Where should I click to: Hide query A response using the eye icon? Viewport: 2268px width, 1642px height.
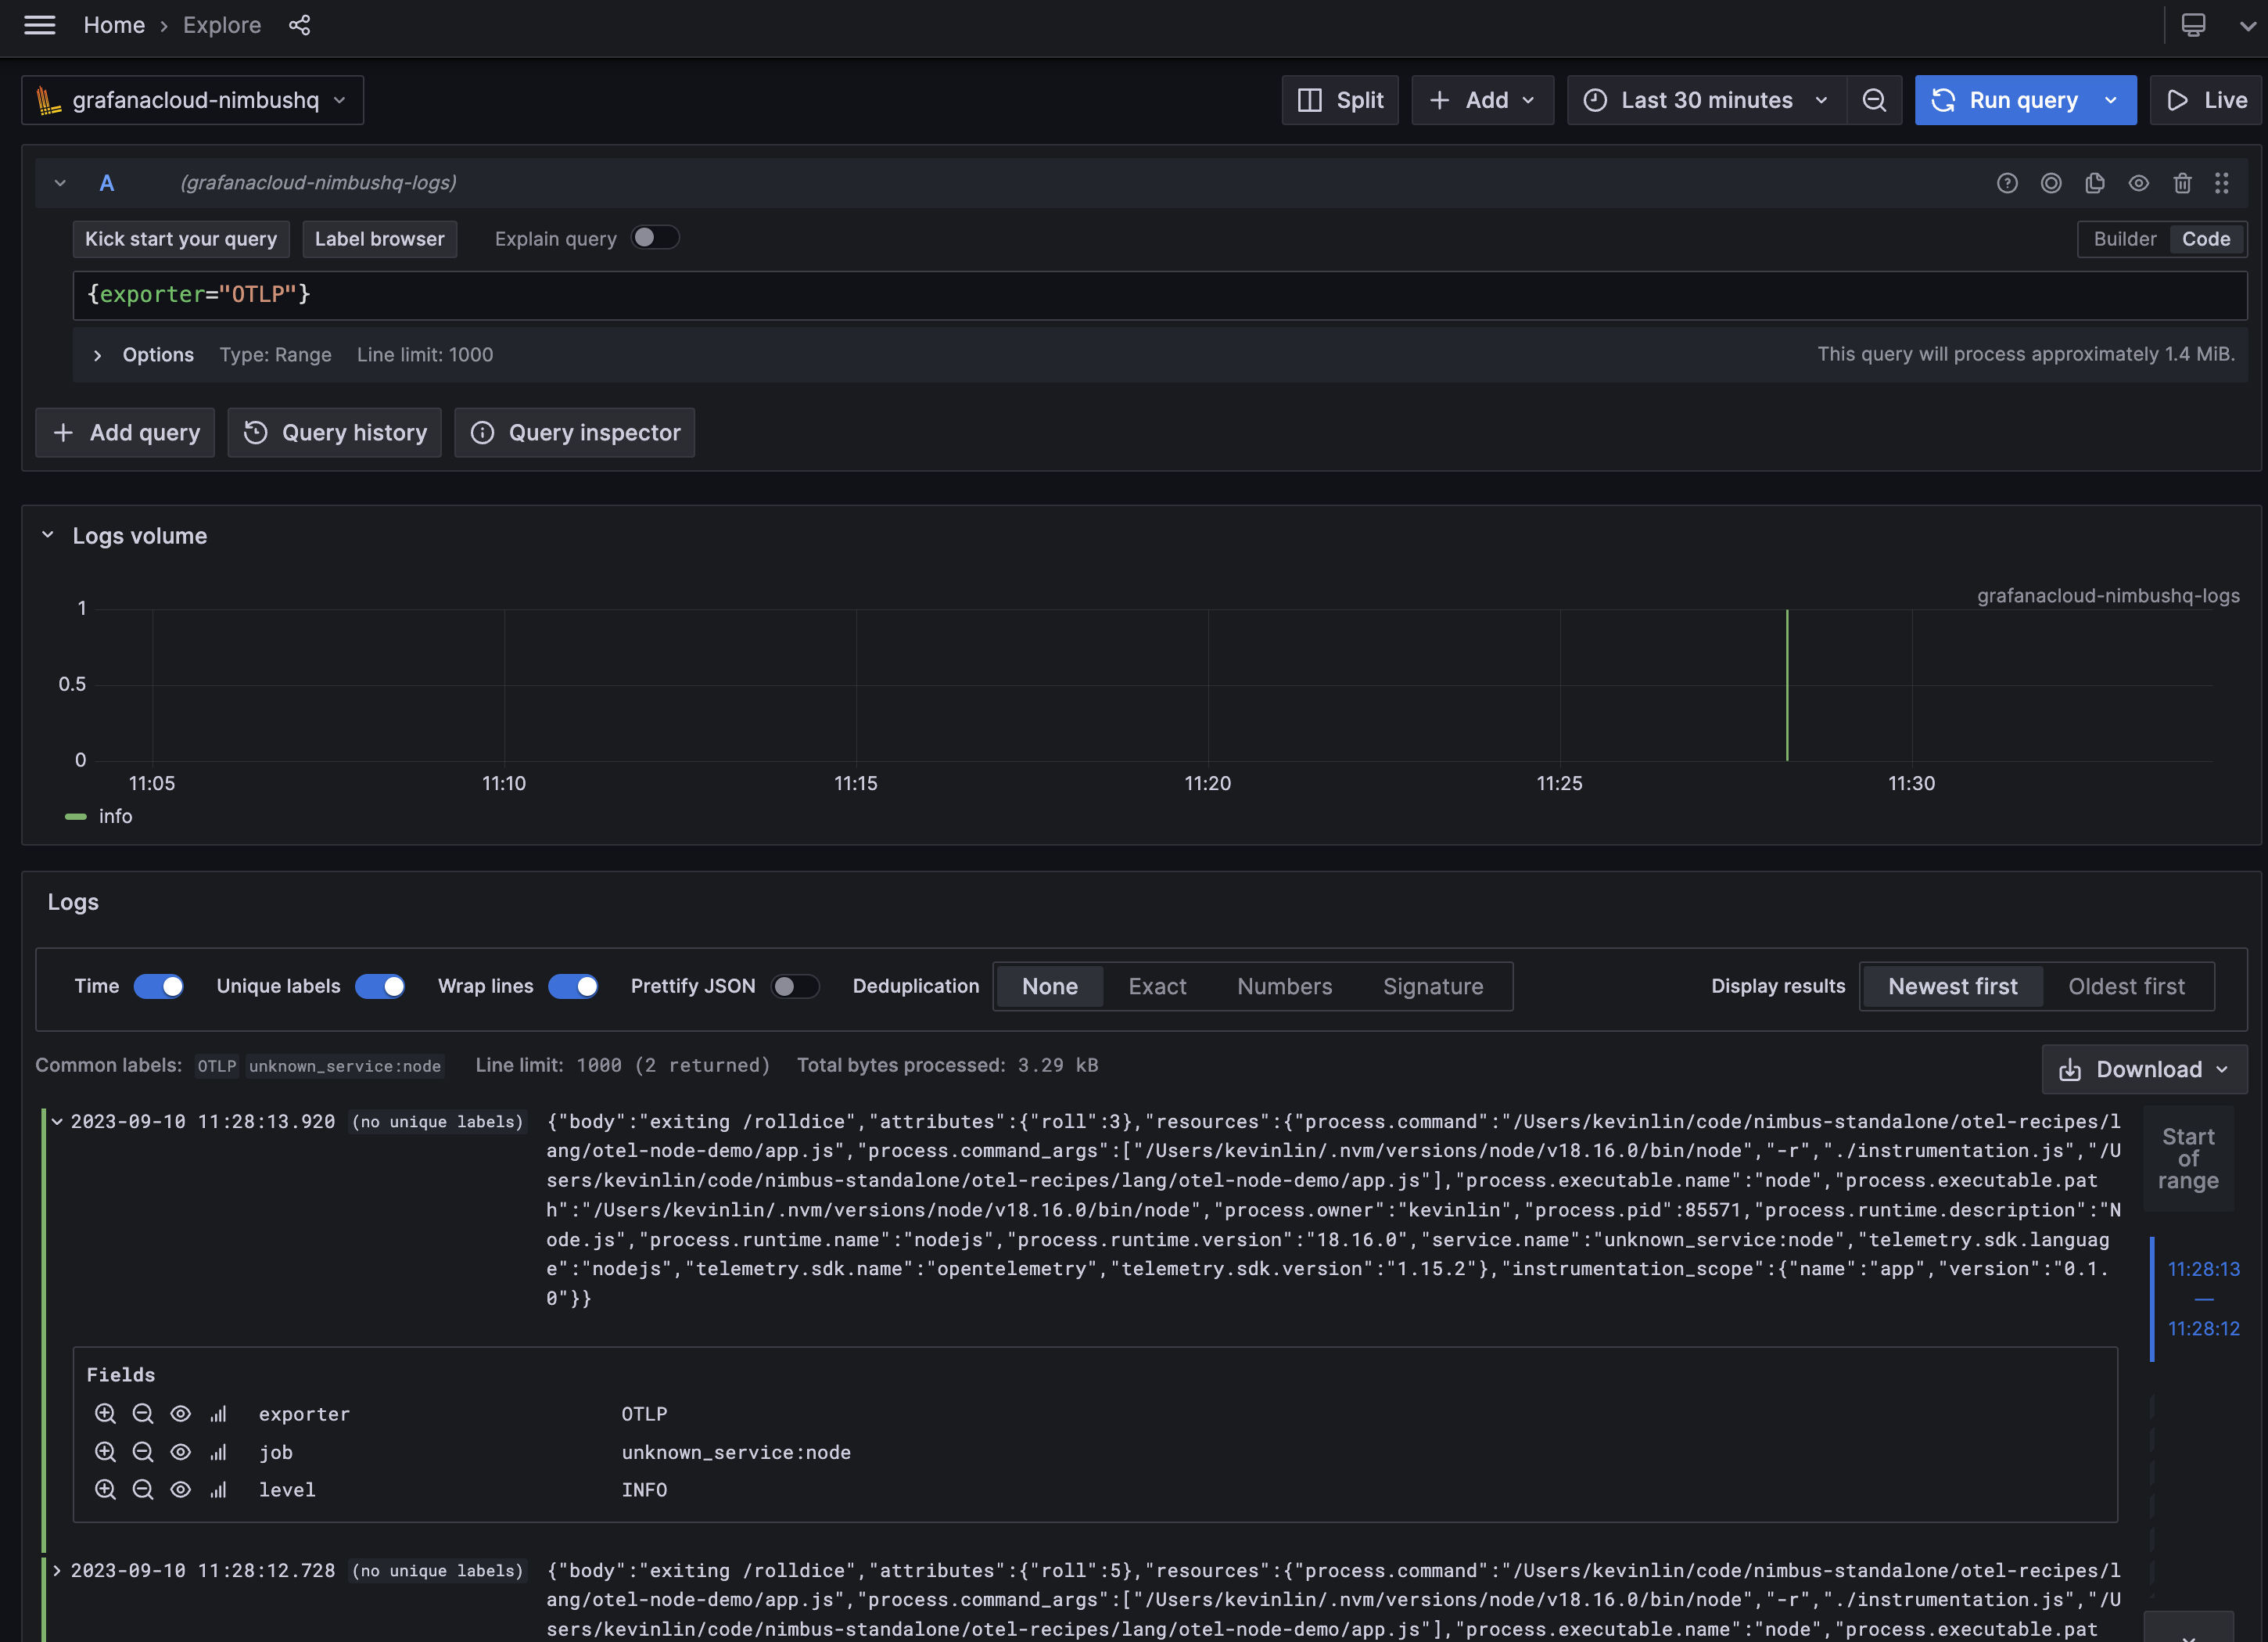pos(2140,183)
